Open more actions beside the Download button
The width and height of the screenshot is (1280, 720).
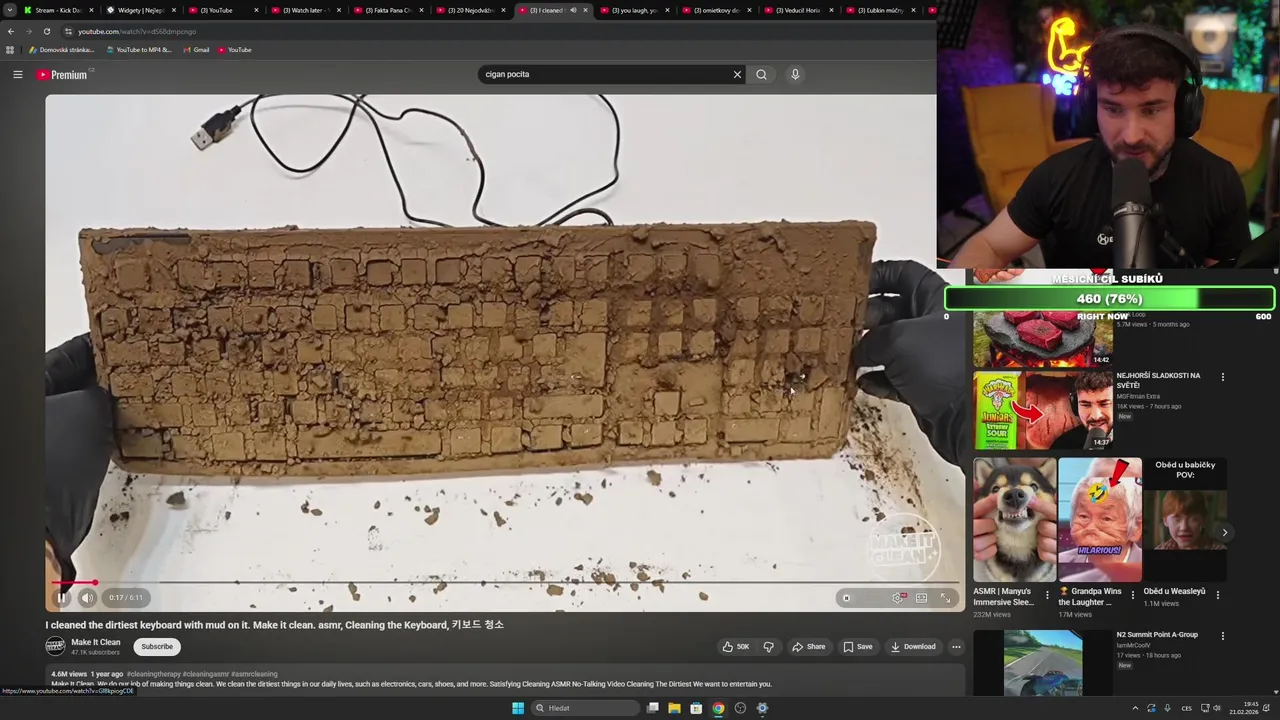point(956,647)
